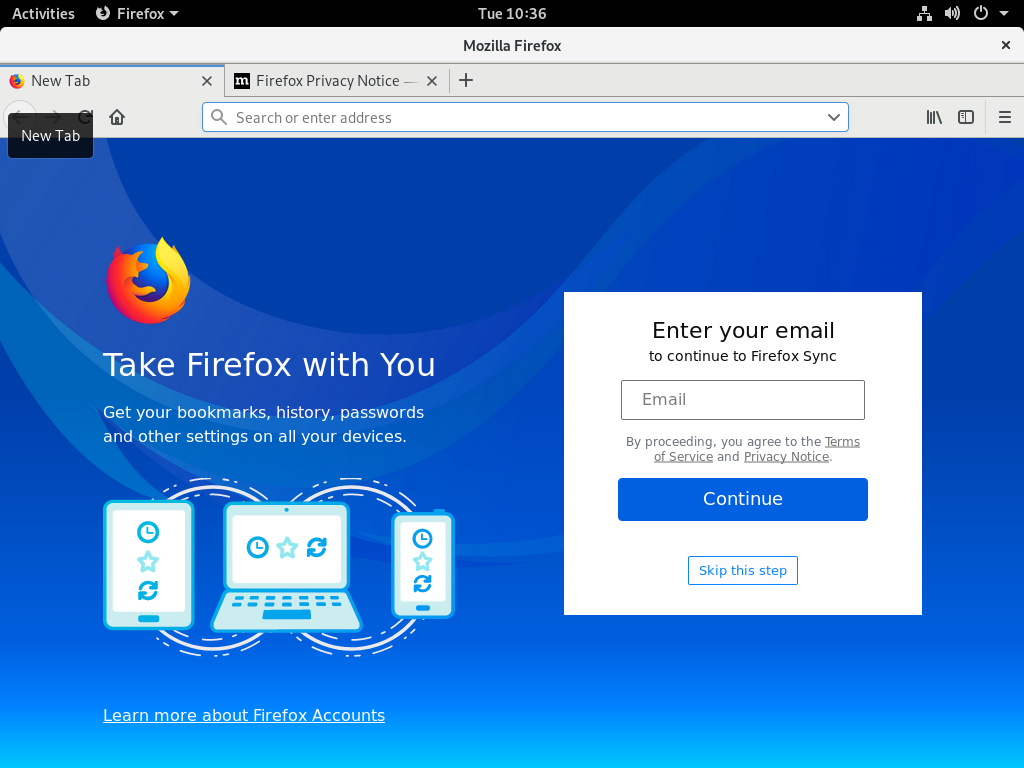This screenshot has width=1024, height=768.
Task: Expand the address bar history dropdown
Action: [x=833, y=117]
